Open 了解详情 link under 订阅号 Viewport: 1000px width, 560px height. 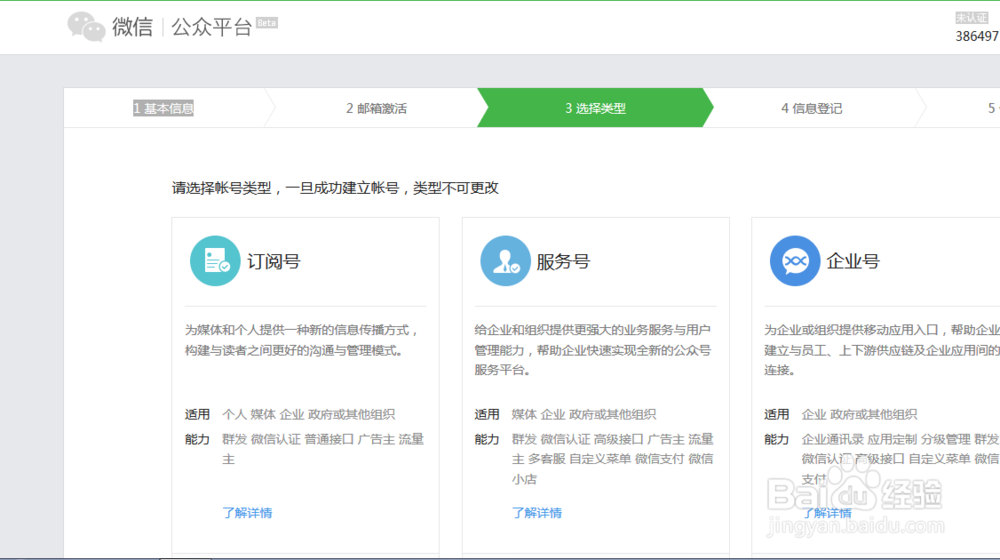click(247, 513)
